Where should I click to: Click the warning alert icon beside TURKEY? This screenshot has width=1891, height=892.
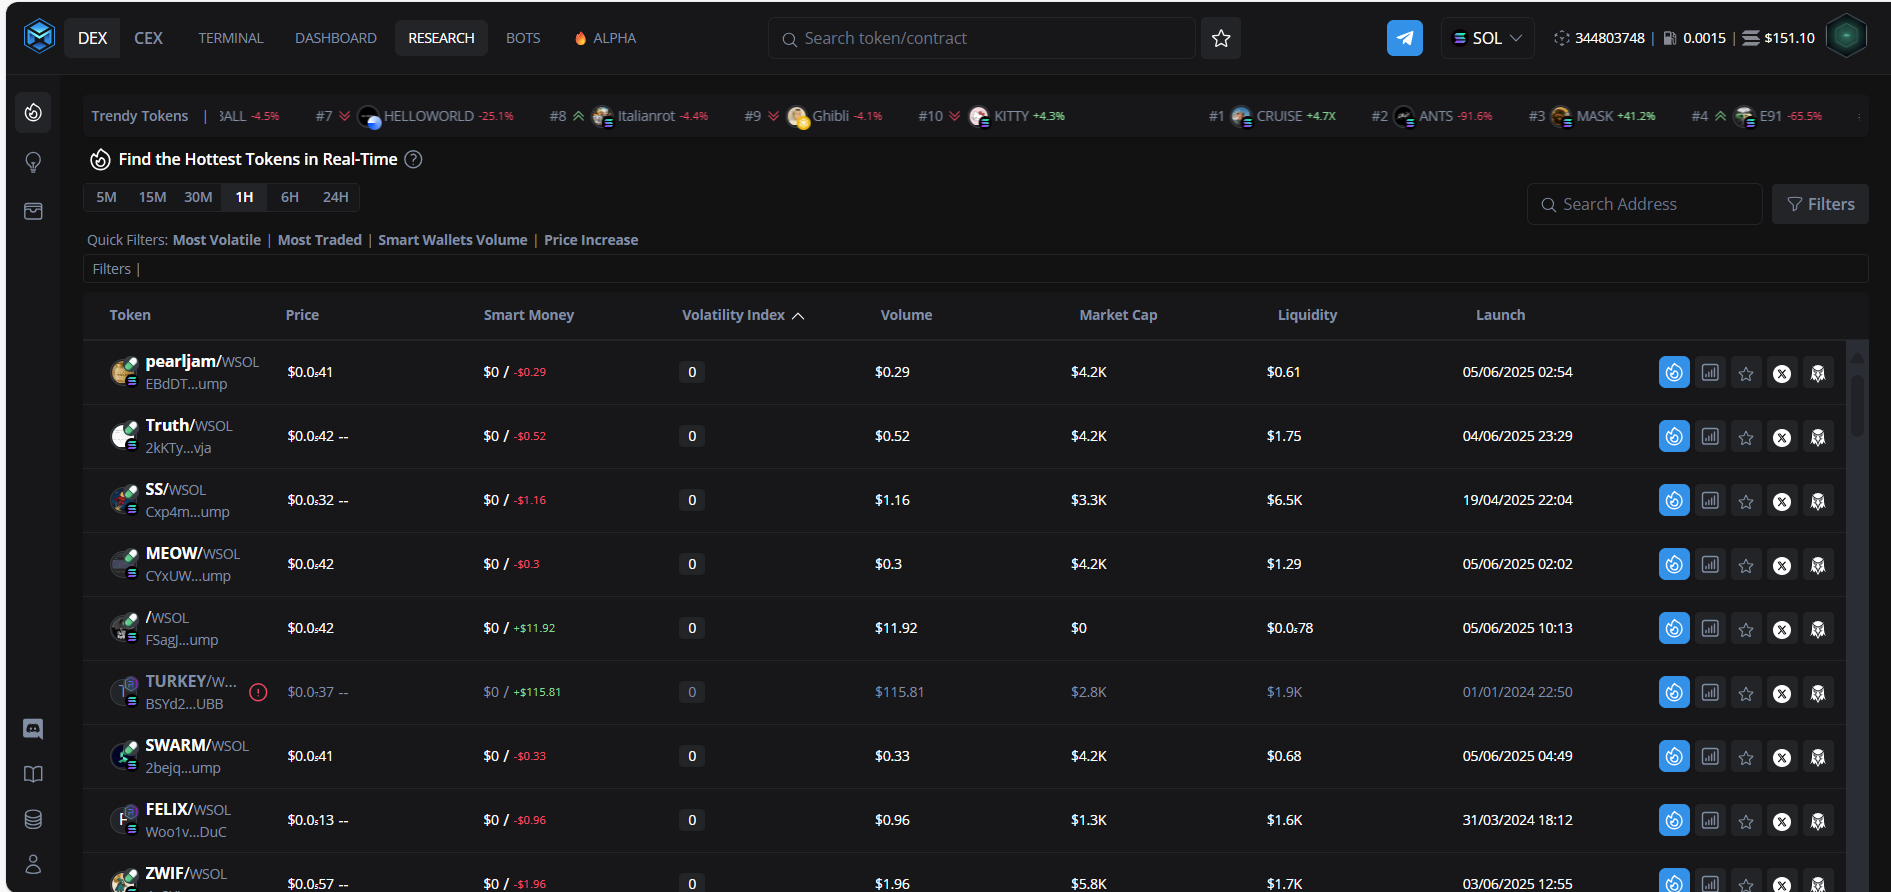(x=258, y=692)
